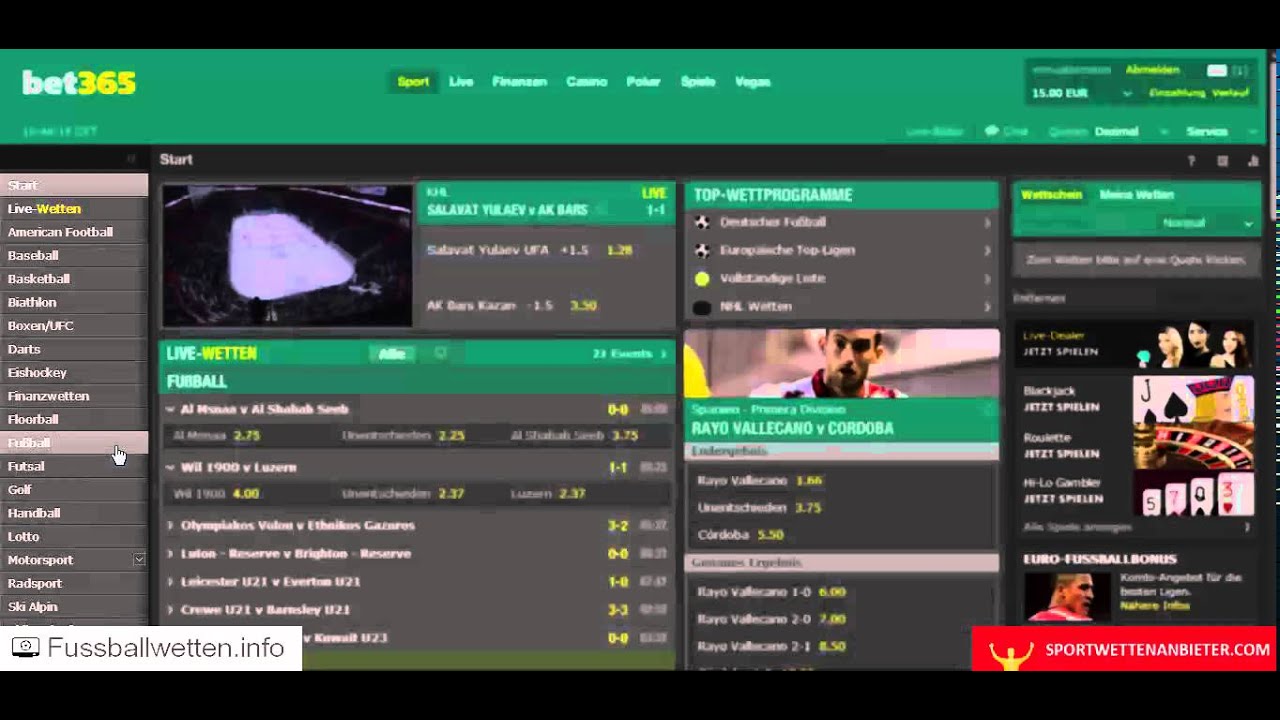Select Handball in the sidebar
This screenshot has width=1280, height=720.
[x=74, y=513]
